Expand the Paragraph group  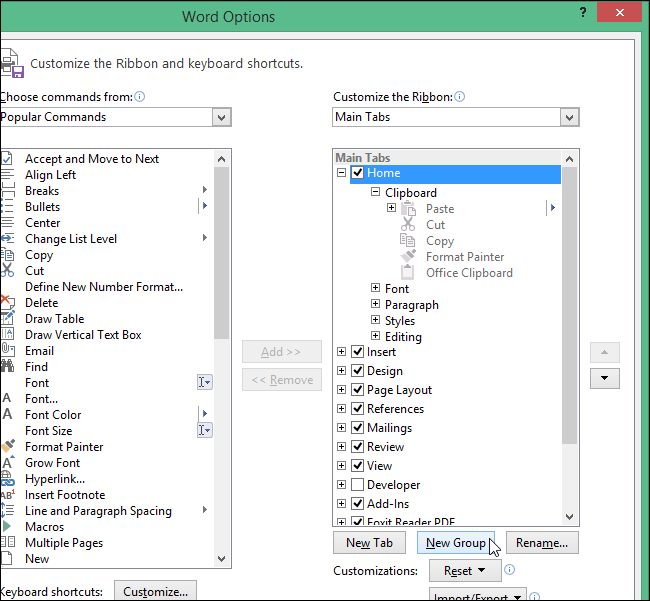pyautogui.click(x=375, y=304)
